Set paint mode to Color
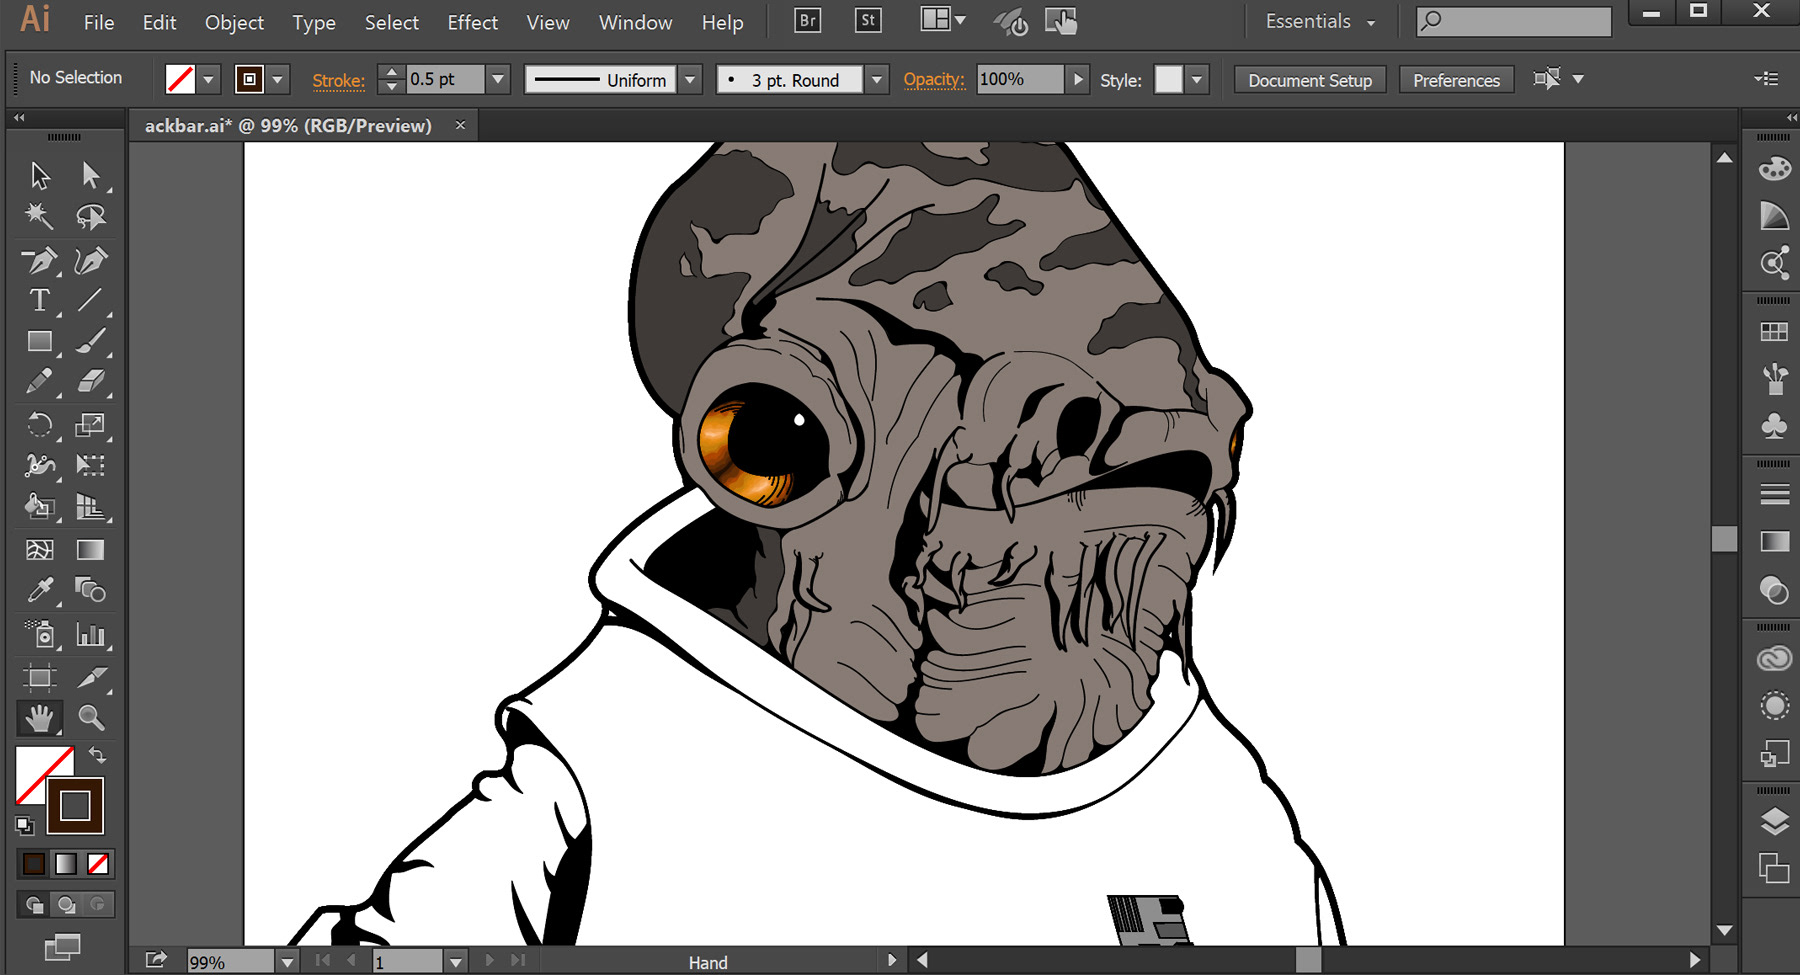This screenshot has height=975, width=1800. 34,863
